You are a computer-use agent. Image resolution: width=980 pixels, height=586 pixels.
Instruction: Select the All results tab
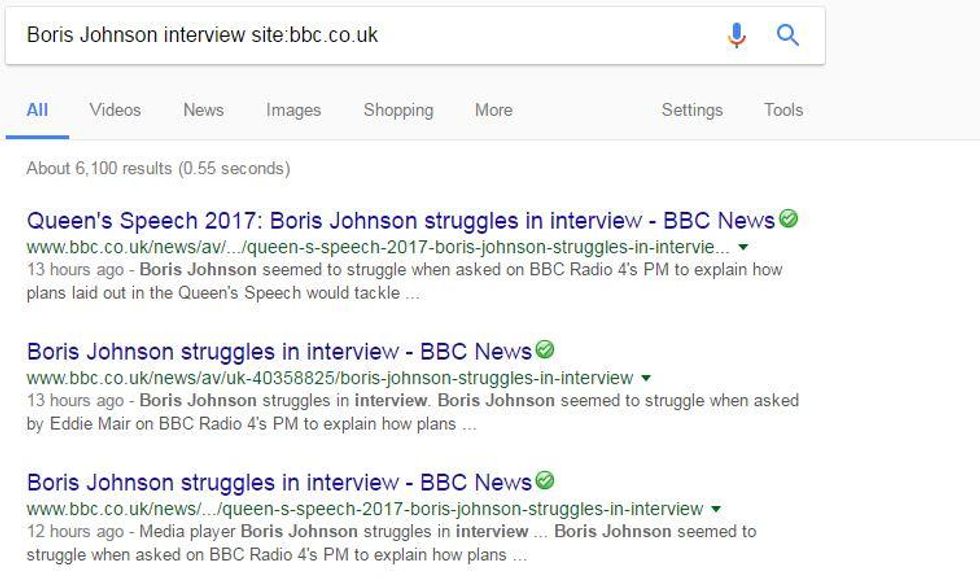click(37, 110)
